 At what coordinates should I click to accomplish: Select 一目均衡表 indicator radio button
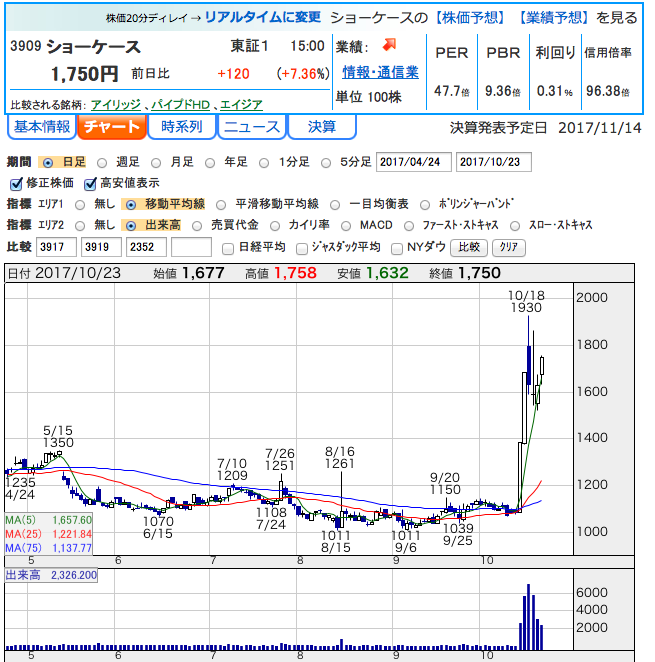[x=335, y=205]
